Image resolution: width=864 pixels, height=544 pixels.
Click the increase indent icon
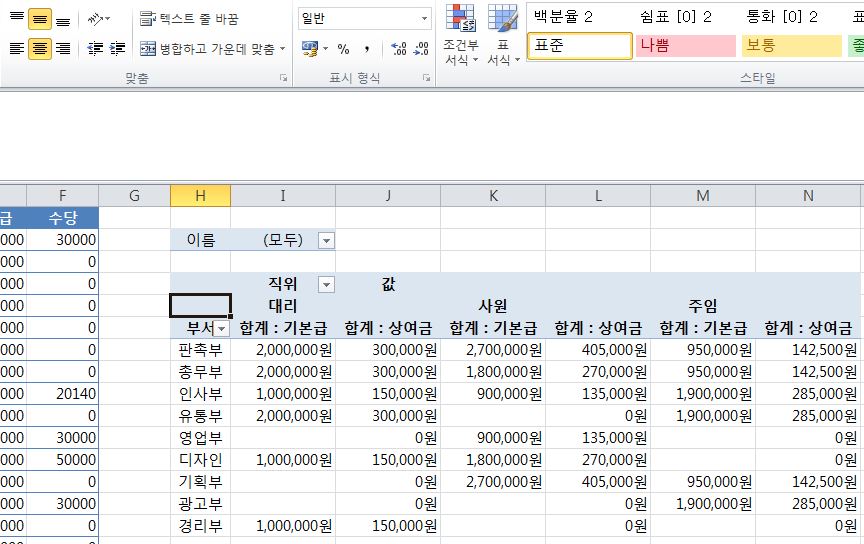[x=117, y=48]
